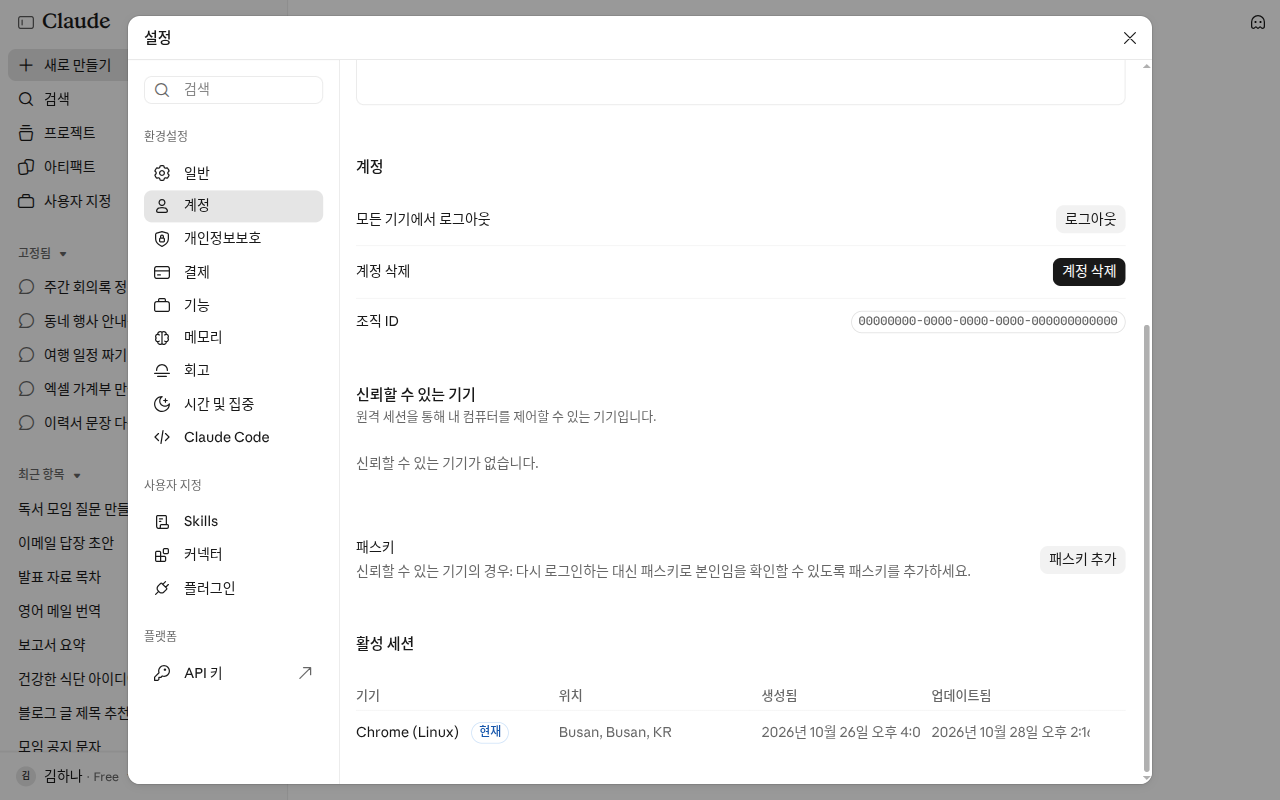Click the settings 검색 input field

233,90
